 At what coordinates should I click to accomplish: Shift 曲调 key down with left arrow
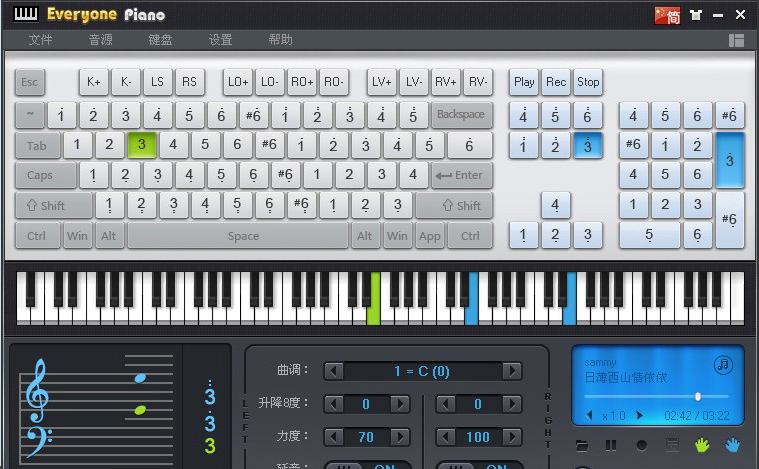click(334, 371)
